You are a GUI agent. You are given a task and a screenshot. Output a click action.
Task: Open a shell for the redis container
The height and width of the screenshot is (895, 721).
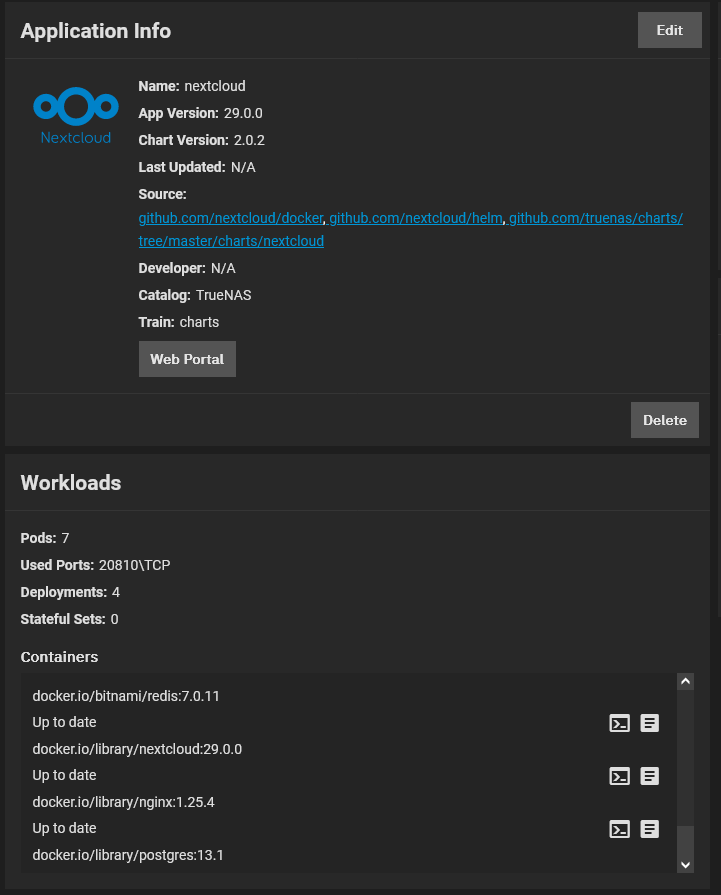pyautogui.click(x=619, y=723)
